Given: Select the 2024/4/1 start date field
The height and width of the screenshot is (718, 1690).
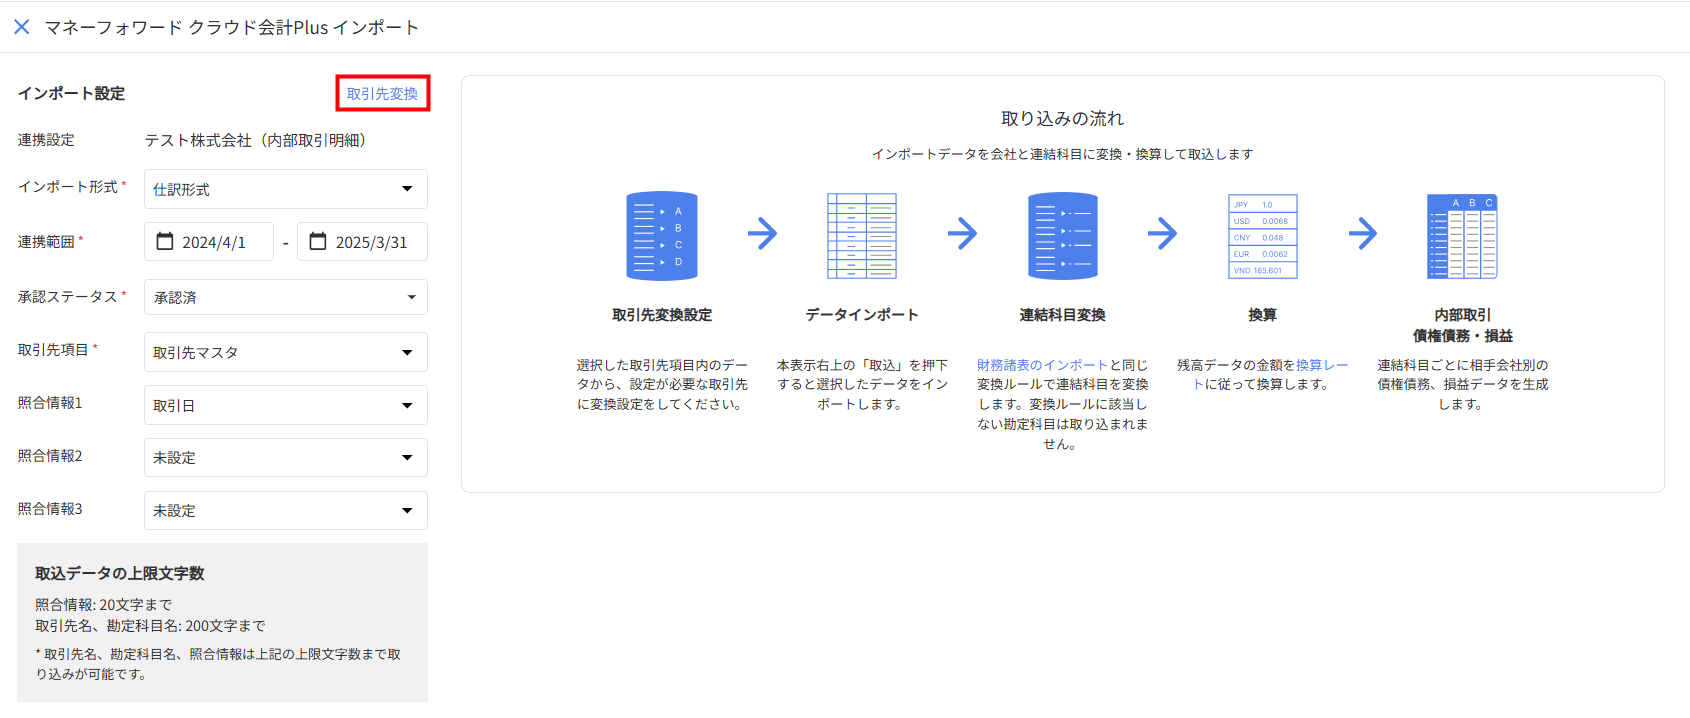Looking at the screenshot, I should (x=213, y=242).
